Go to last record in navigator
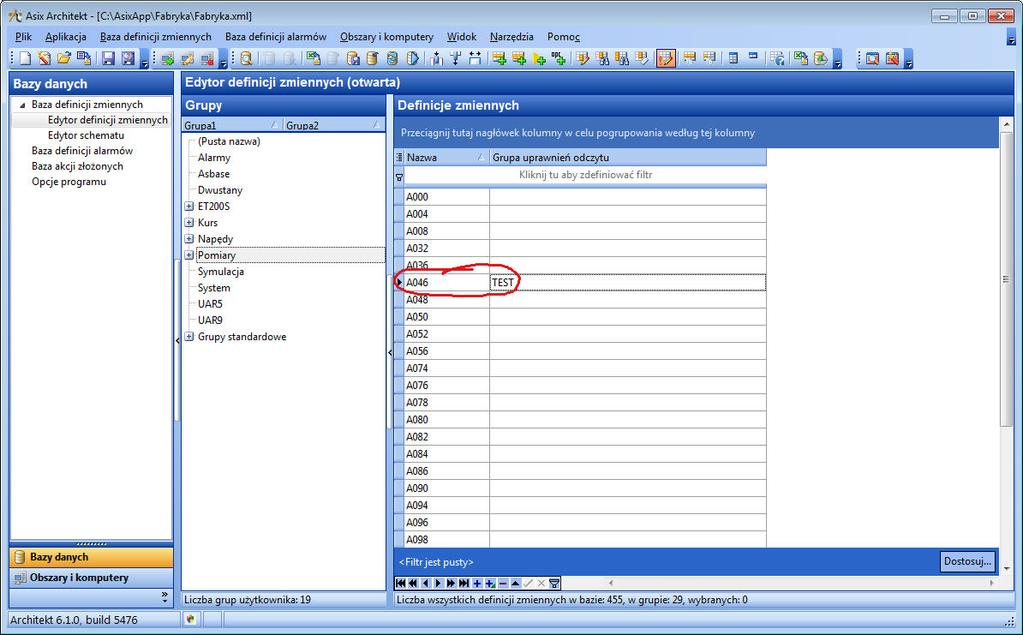 464,583
